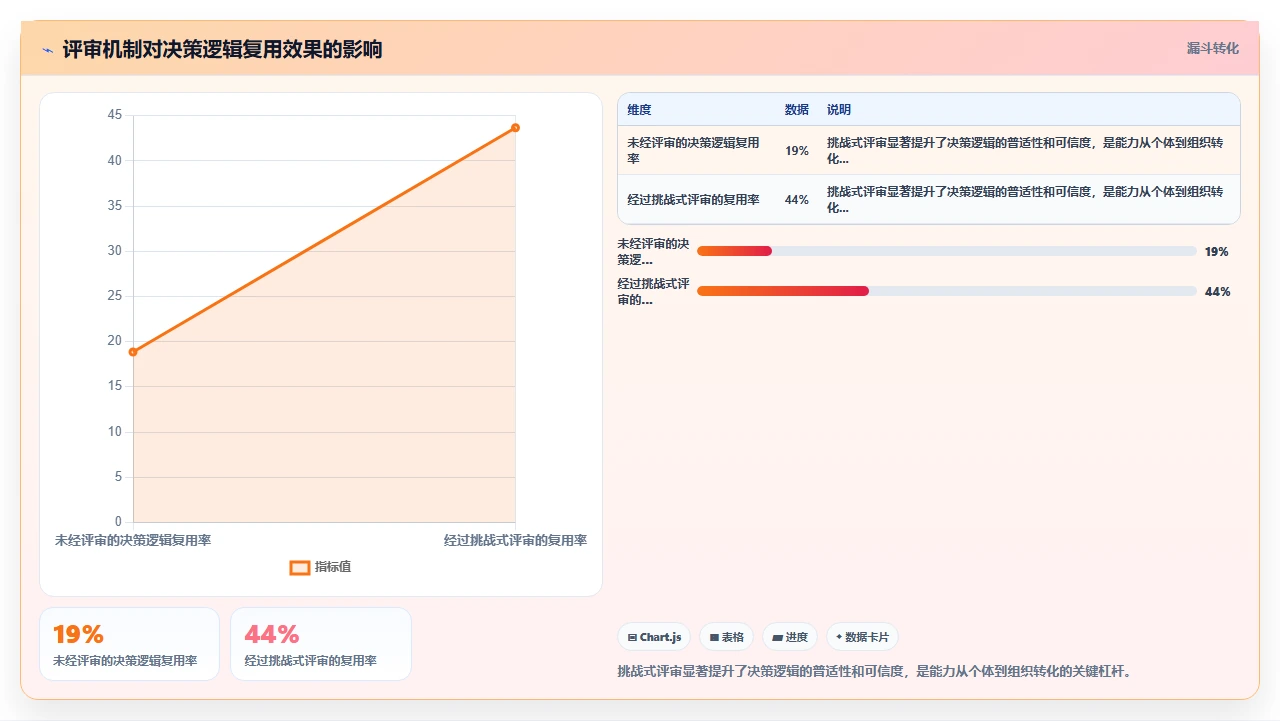Click the 表格 tag icon
The height and width of the screenshot is (721, 1280).
(x=714, y=637)
